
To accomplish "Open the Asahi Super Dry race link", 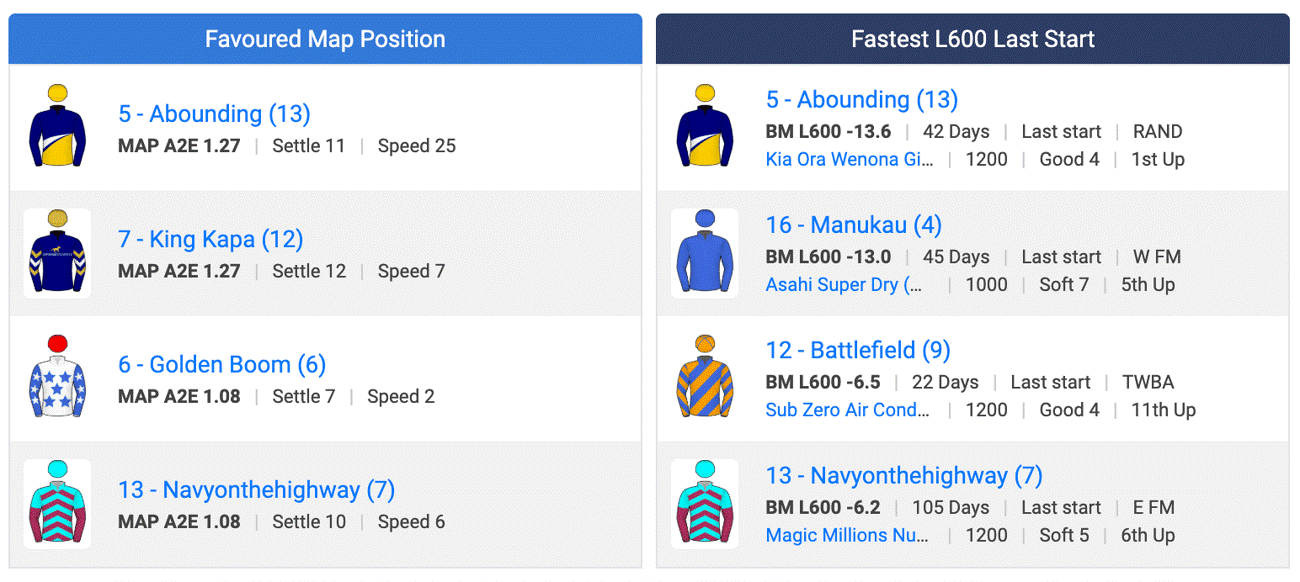I will [x=844, y=285].
